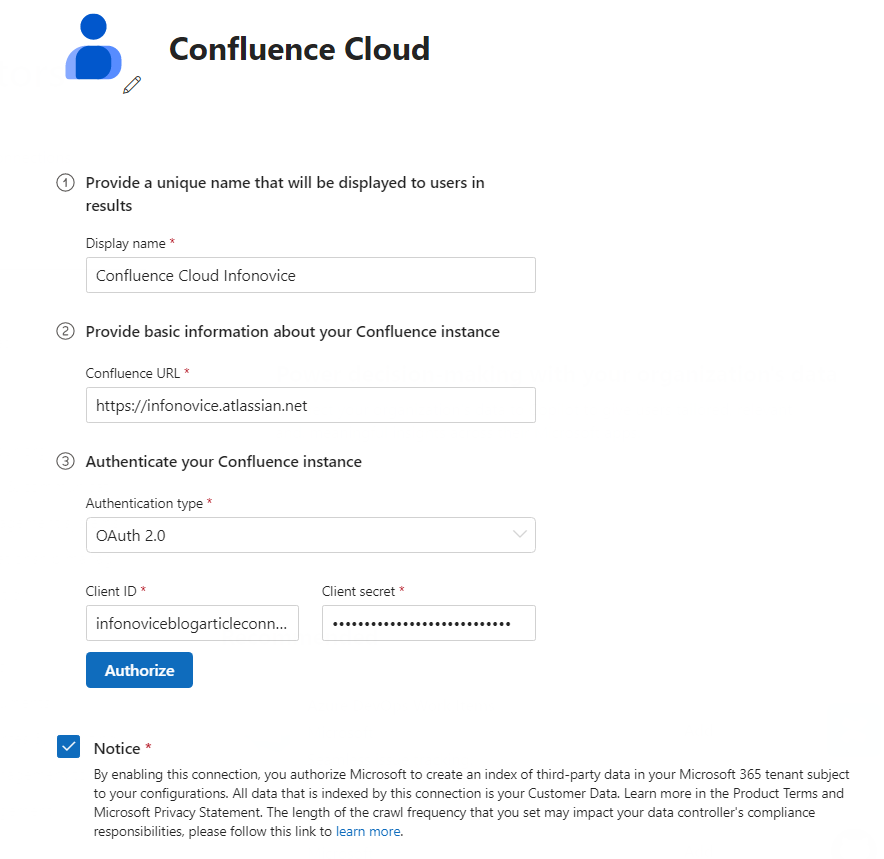
Task: Click the step 1 circled number icon
Action: [66, 183]
